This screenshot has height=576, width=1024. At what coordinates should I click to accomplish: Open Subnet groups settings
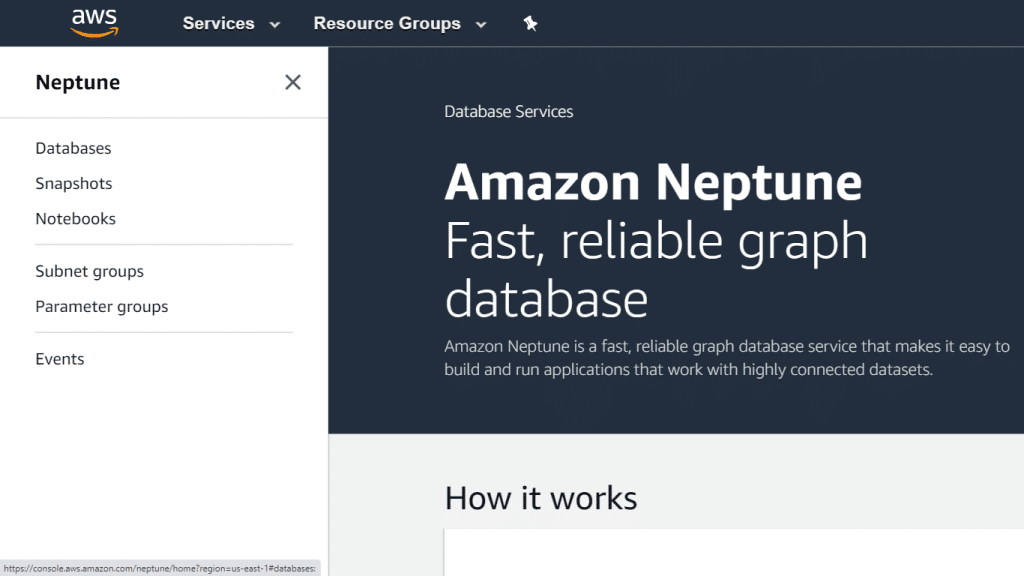pos(88,271)
